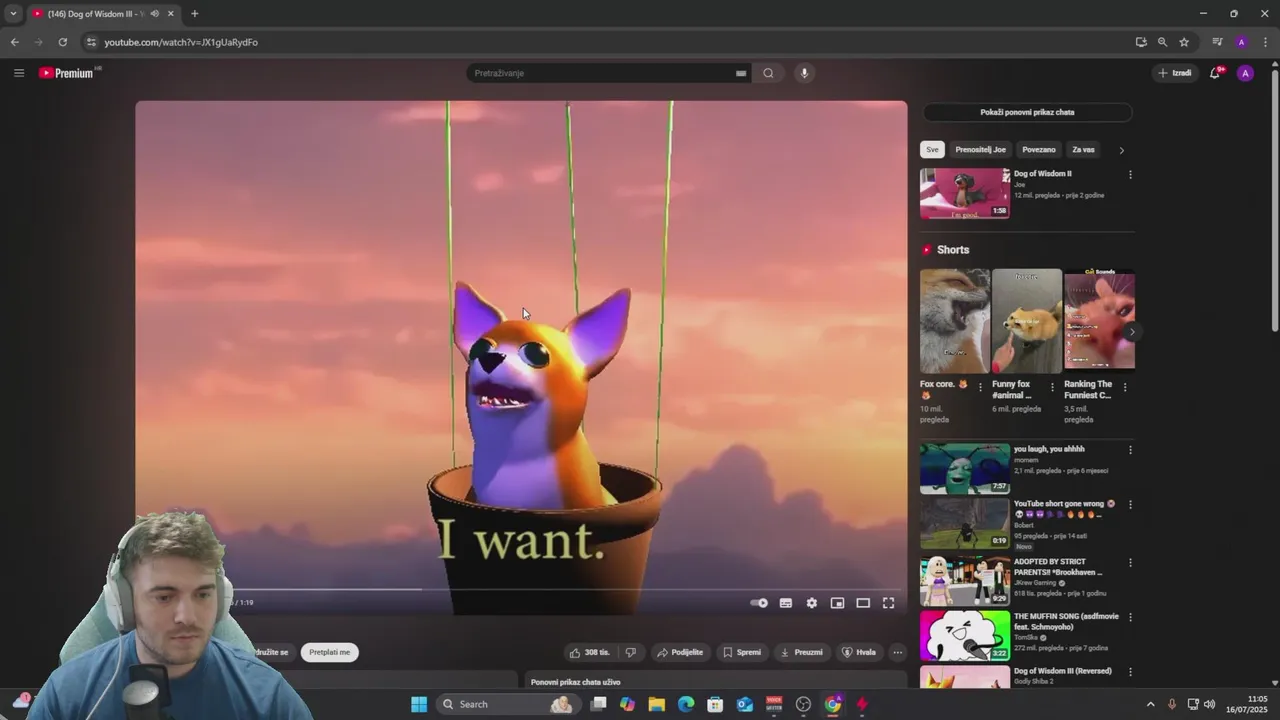Open more actions ellipsis under video
Viewport: 1280px width, 720px height.
(x=897, y=652)
